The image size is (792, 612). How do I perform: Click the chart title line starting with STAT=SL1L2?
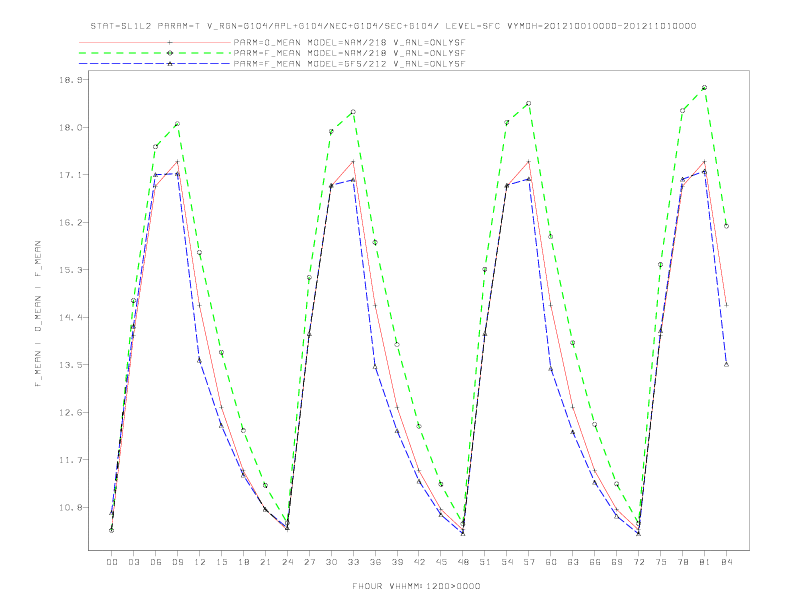click(393, 26)
